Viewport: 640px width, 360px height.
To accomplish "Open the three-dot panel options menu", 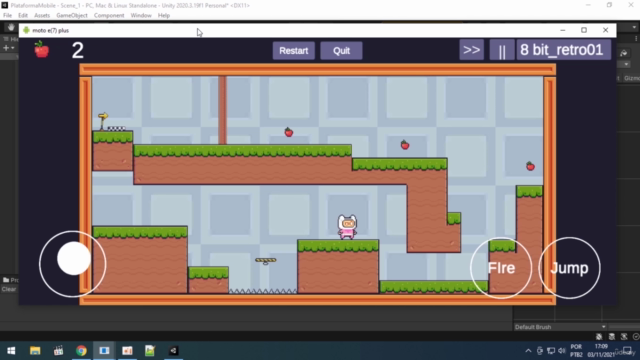I will coord(636,38).
